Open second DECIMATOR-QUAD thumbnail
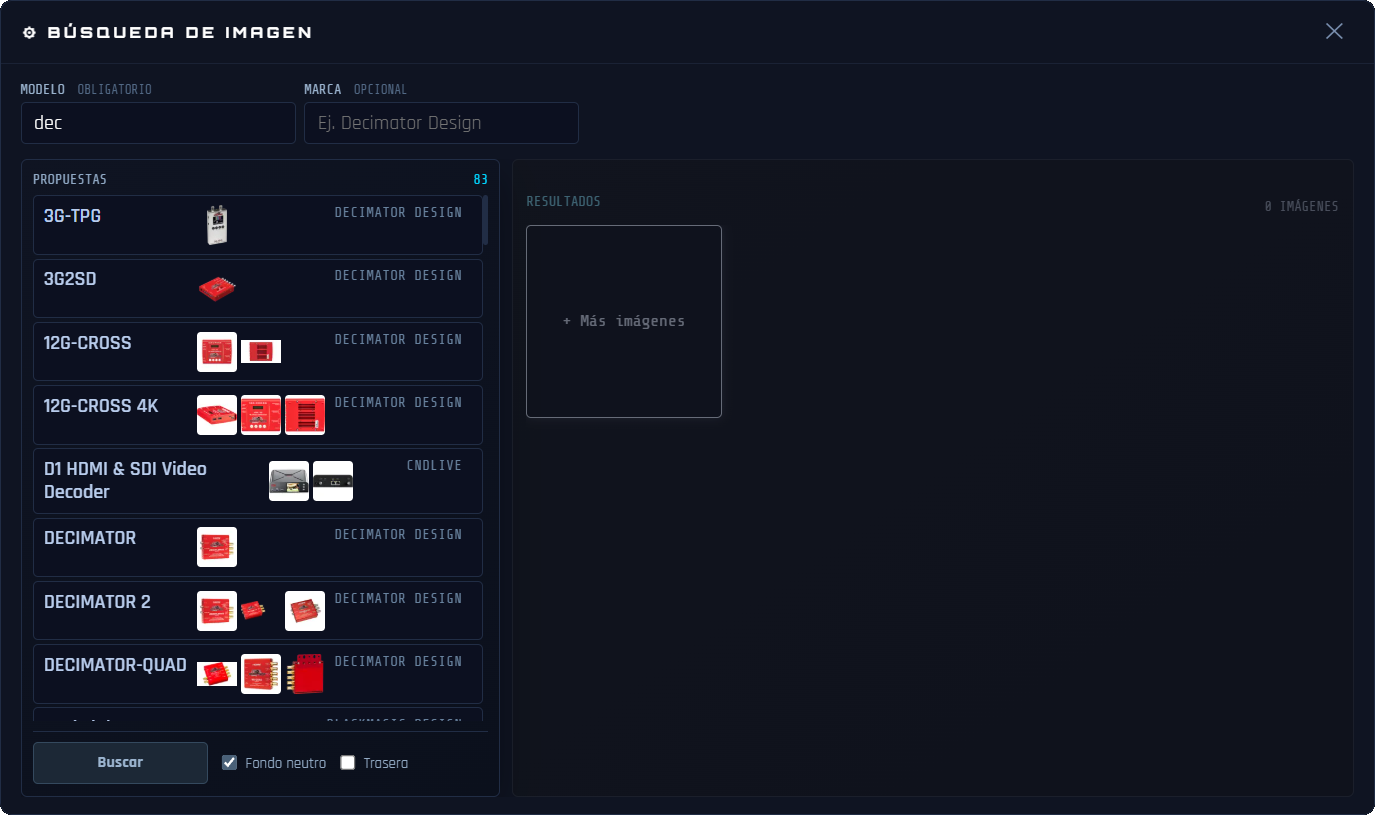The width and height of the screenshot is (1375, 815). click(261, 674)
